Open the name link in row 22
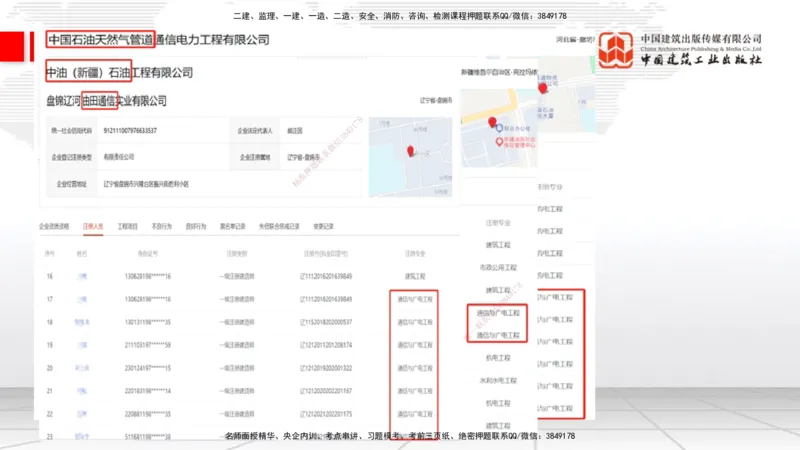This screenshot has width=800, height=450. pyautogui.click(x=82, y=414)
